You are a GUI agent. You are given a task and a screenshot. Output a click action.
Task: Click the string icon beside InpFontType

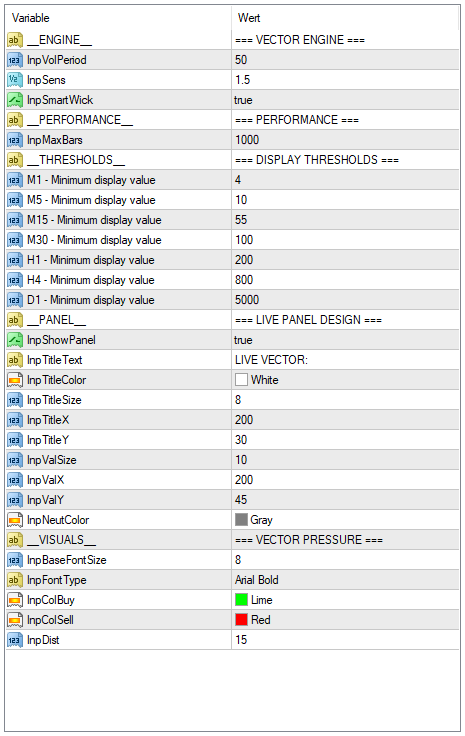click(x=15, y=580)
